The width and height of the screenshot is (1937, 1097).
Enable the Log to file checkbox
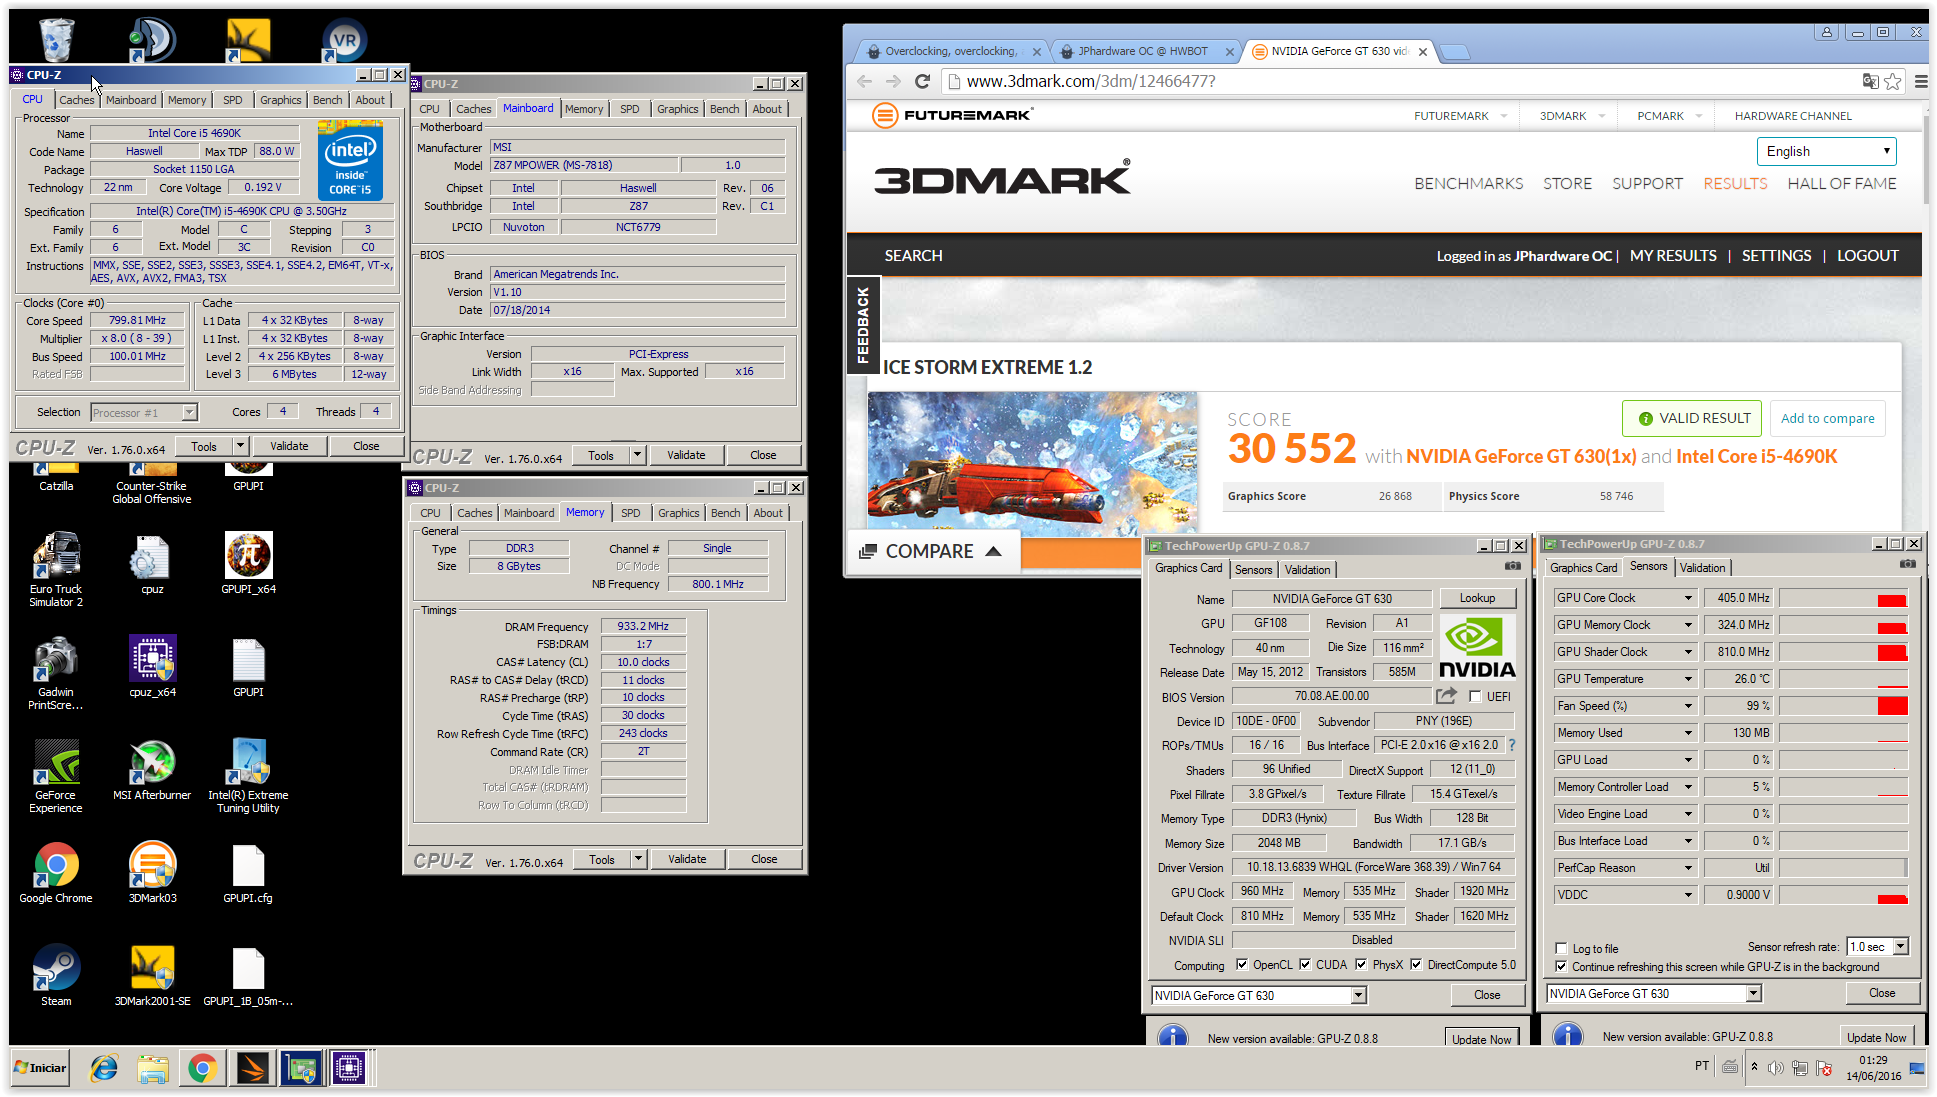tap(1561, 948)
